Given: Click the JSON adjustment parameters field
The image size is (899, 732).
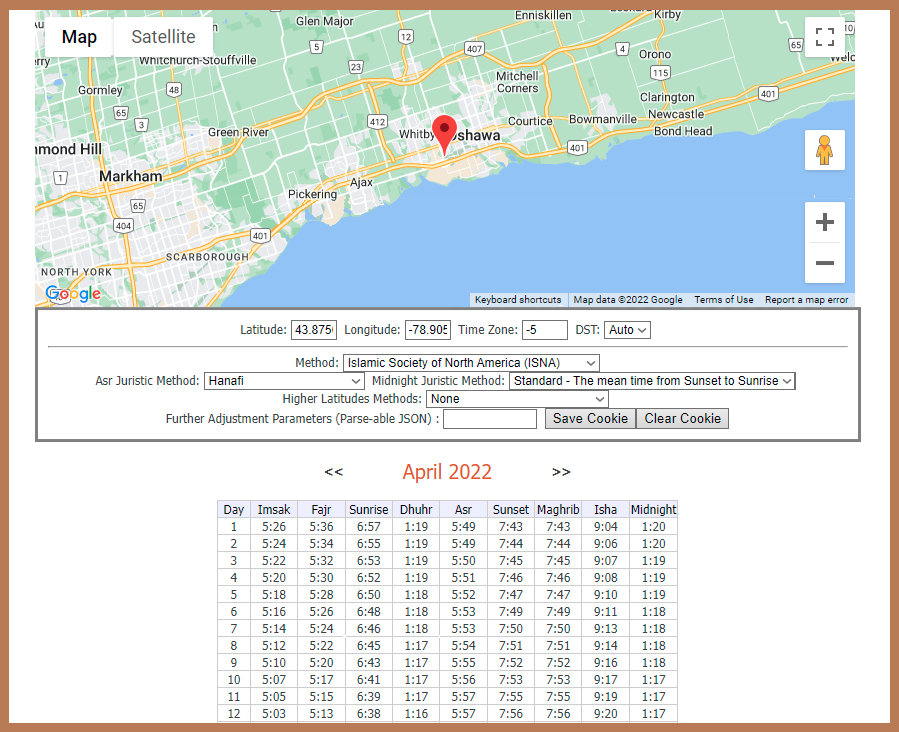Looking at the screenshot, I should point(489,418).
